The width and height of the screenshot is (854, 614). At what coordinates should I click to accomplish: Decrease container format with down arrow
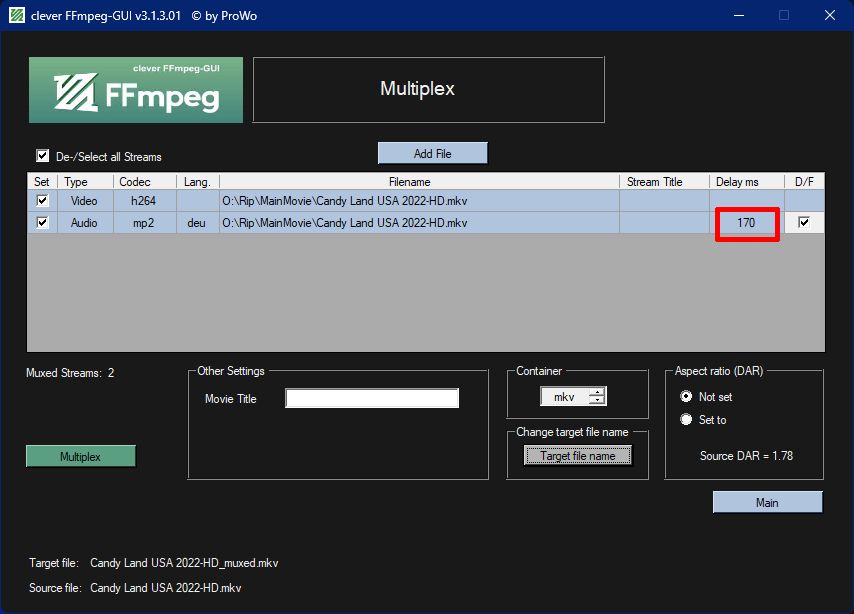597,400
